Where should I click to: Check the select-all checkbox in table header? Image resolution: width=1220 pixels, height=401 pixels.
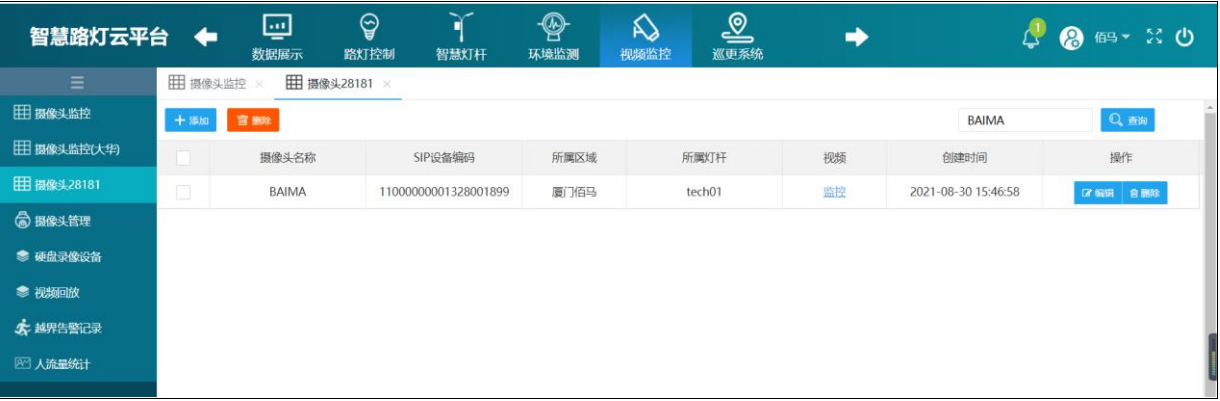[x=183, y=157]
